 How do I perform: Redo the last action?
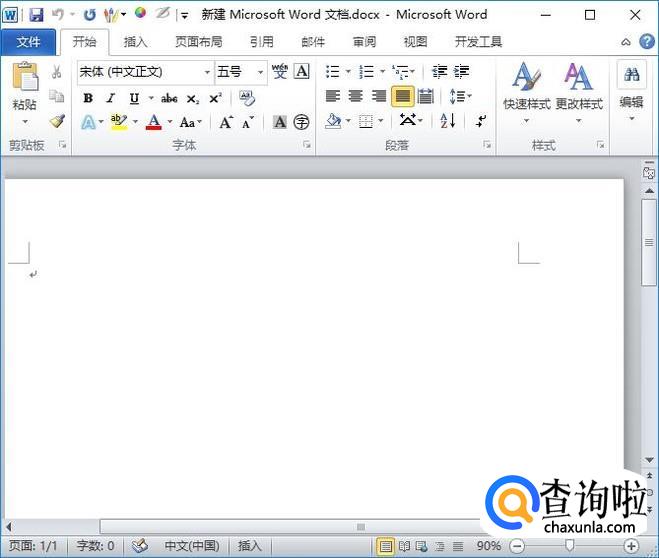89,15
